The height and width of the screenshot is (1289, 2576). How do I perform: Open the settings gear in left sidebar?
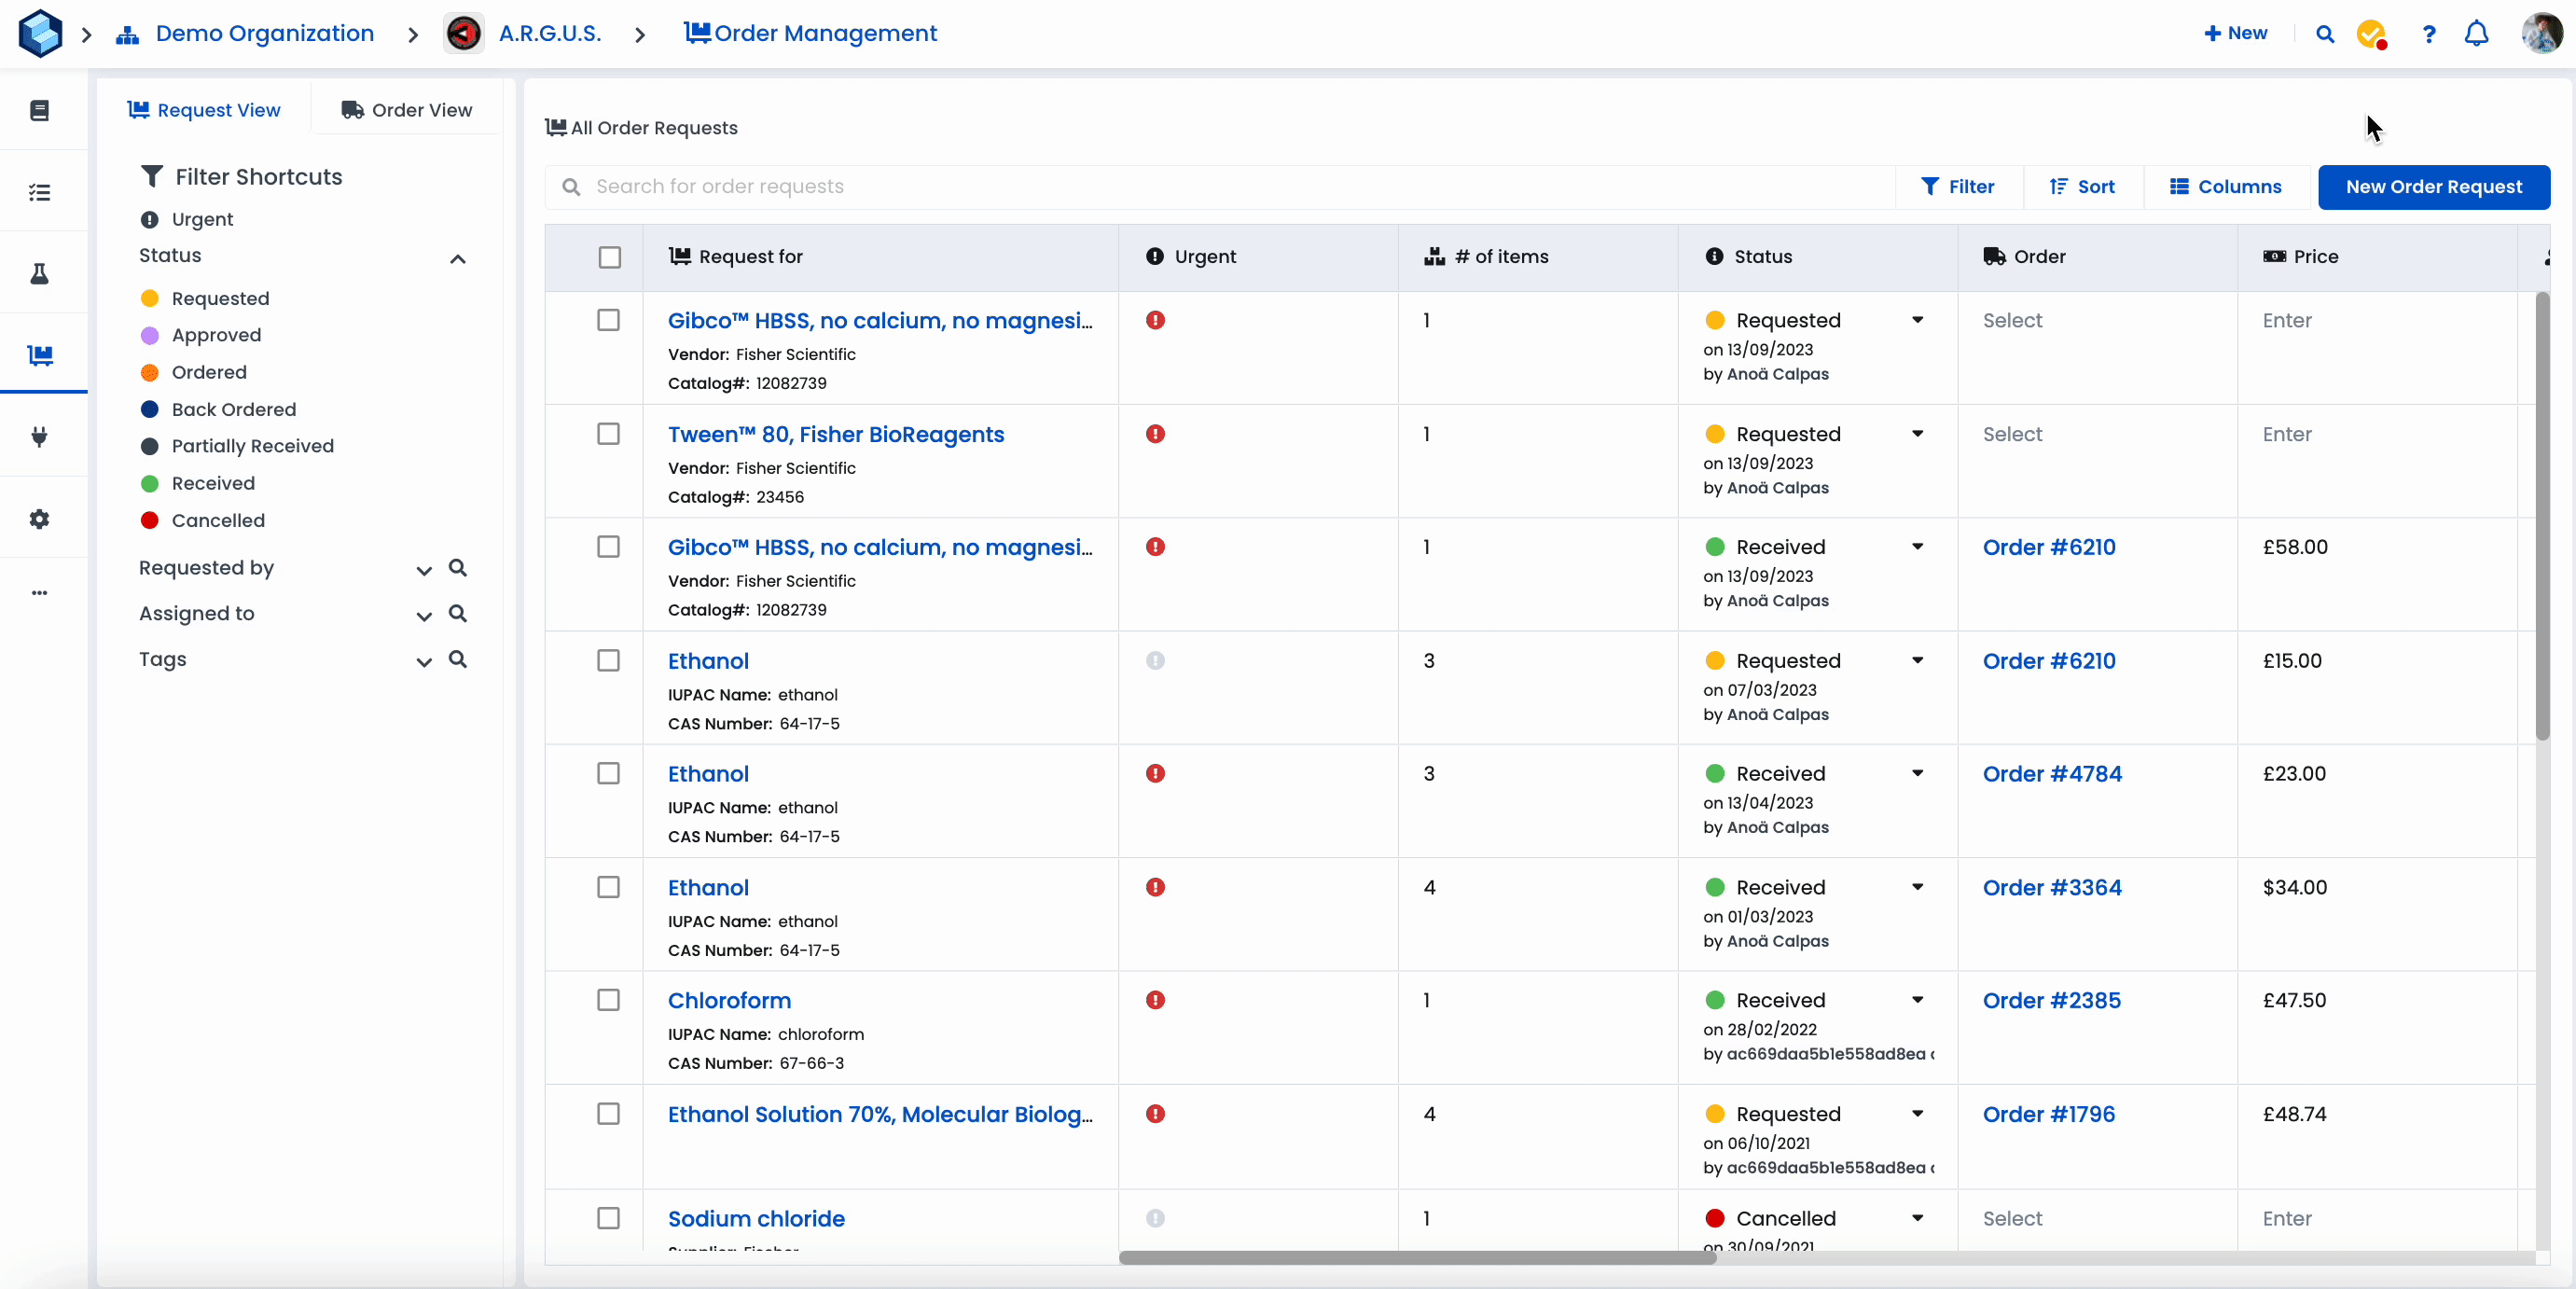coord(39,519)
